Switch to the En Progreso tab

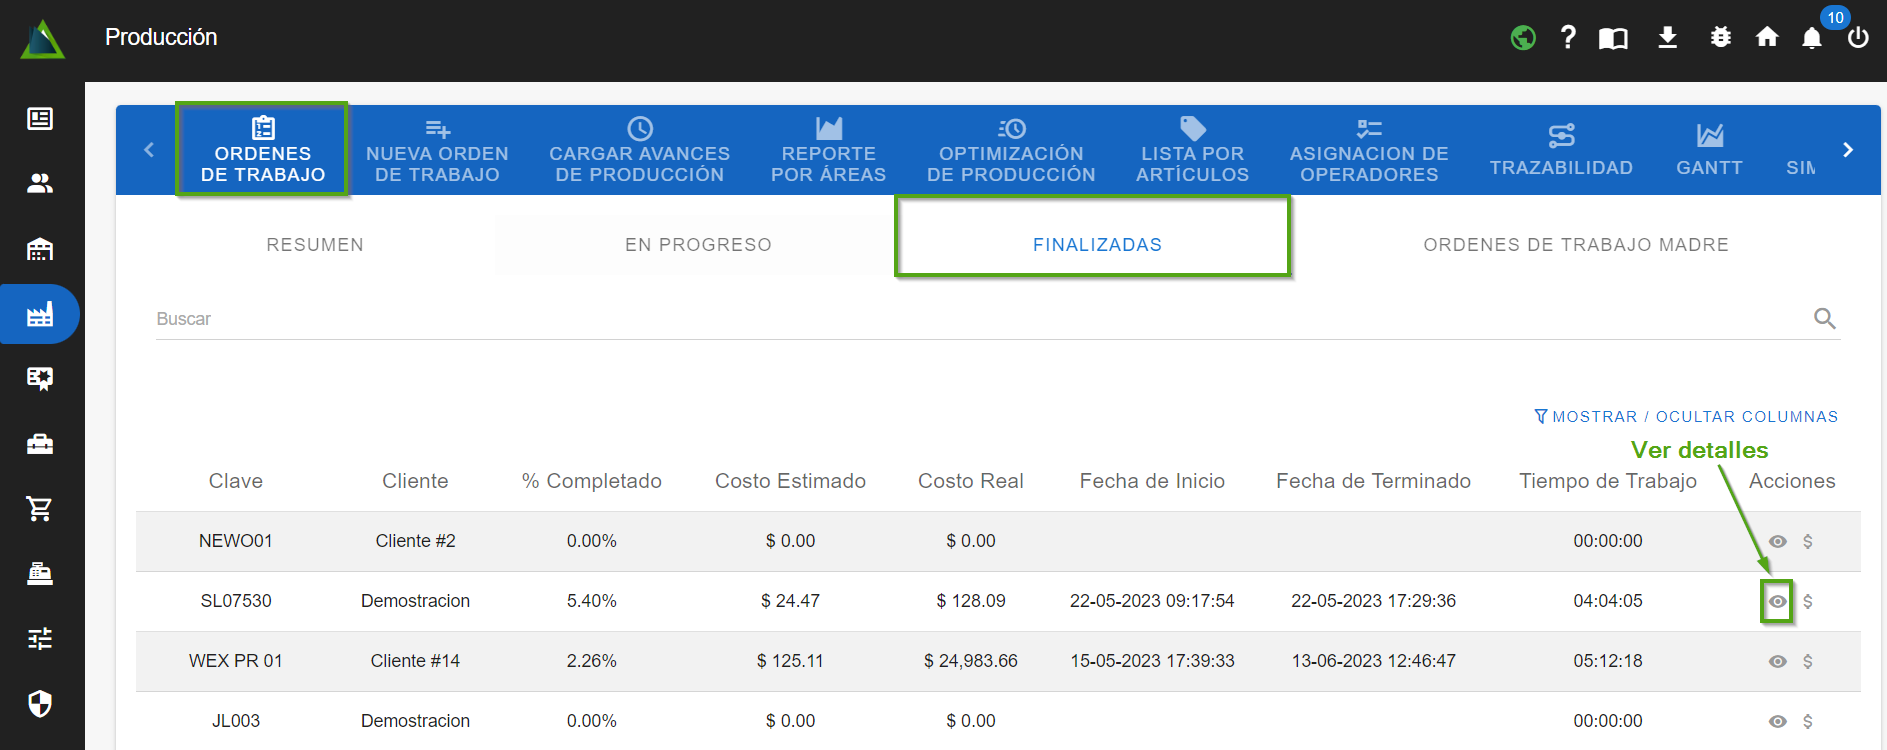coord(698,245)
